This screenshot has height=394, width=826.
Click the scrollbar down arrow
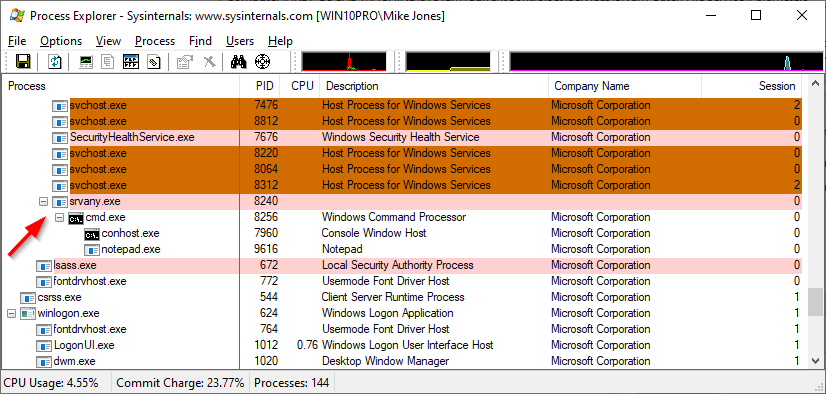point(814,360)
